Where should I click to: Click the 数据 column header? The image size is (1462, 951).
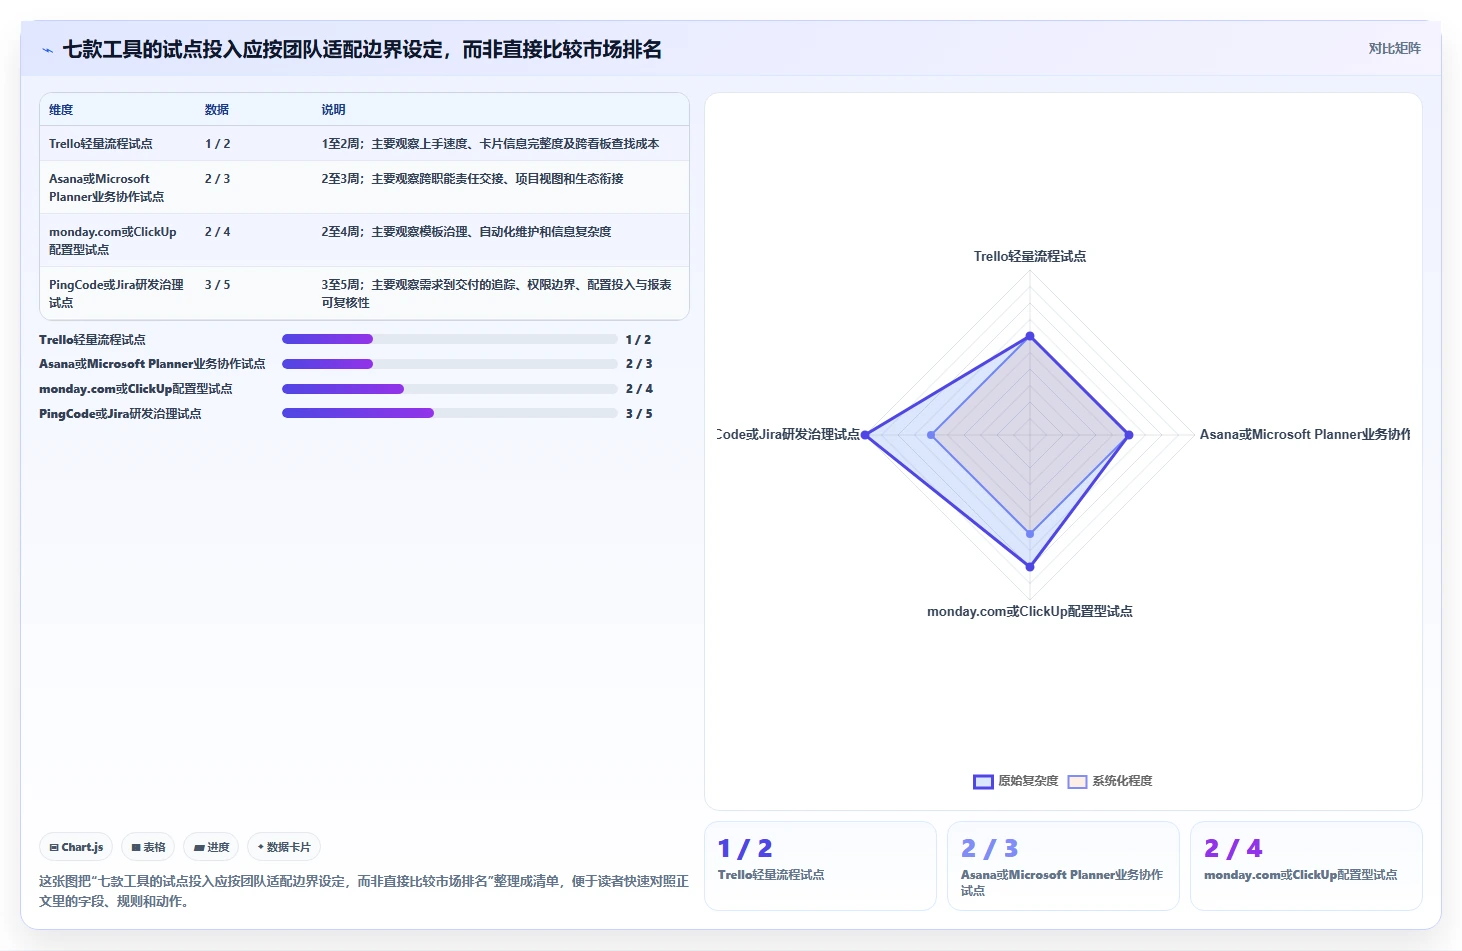pos(217,110)
